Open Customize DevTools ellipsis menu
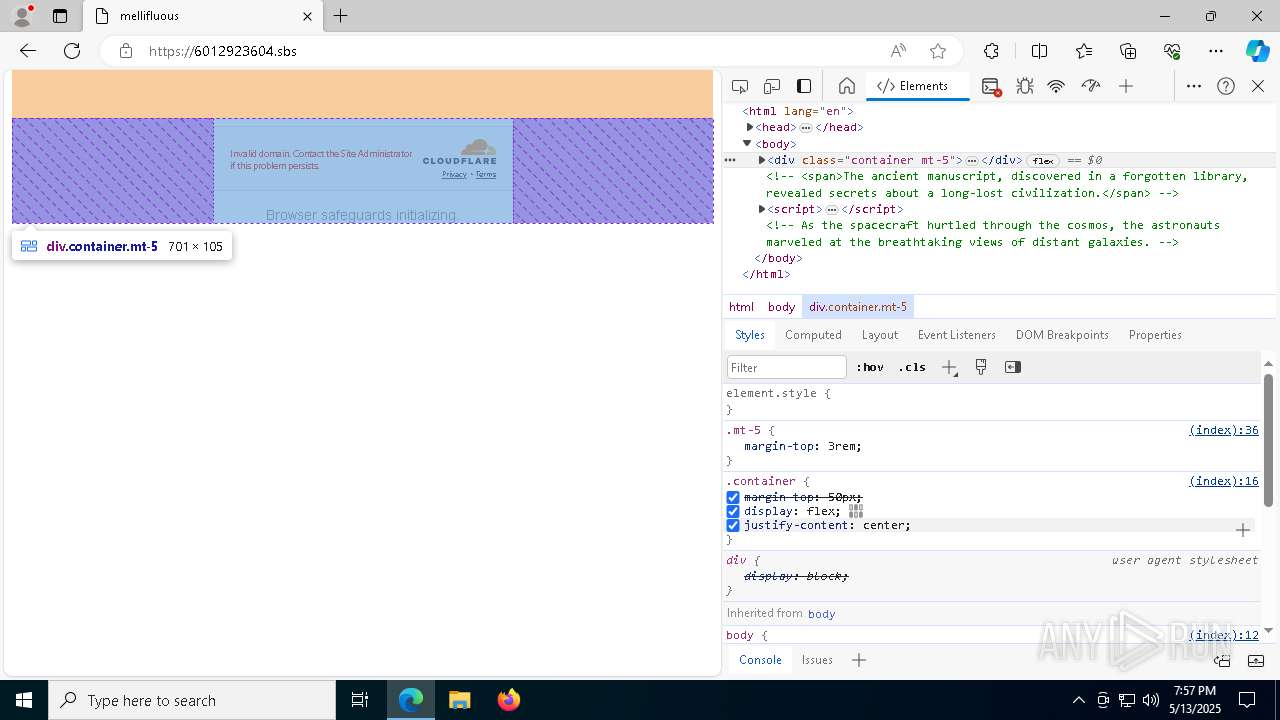 (1194, 86)
